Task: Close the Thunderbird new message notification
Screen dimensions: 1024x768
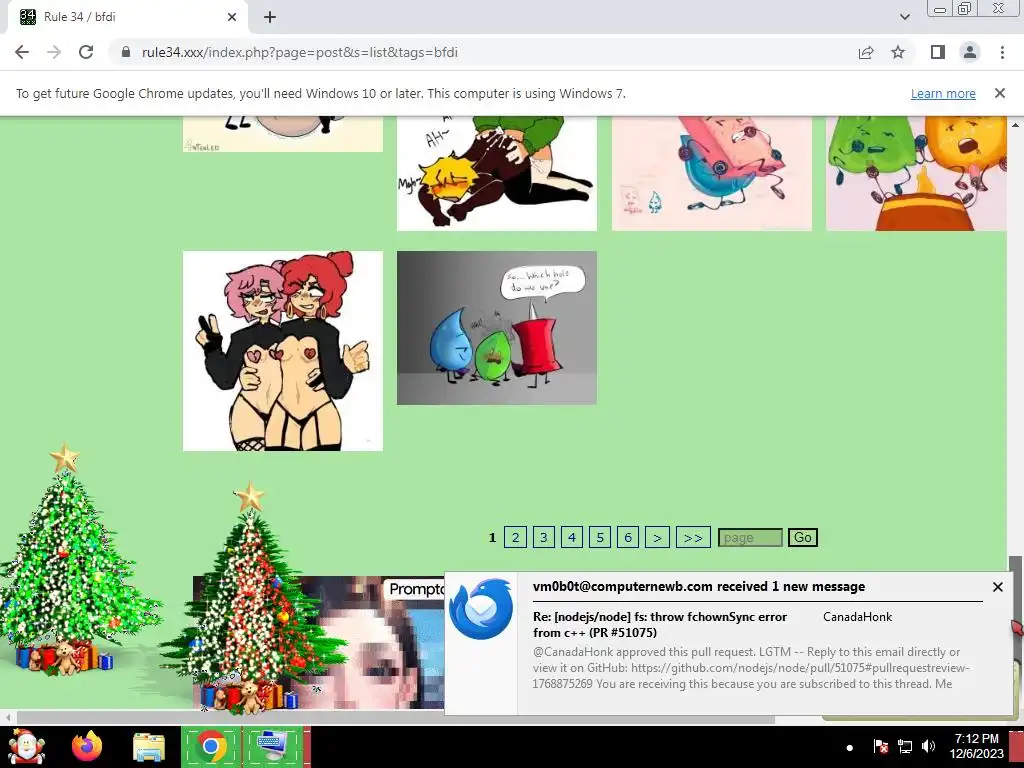Action: click(x=997, y=587)
